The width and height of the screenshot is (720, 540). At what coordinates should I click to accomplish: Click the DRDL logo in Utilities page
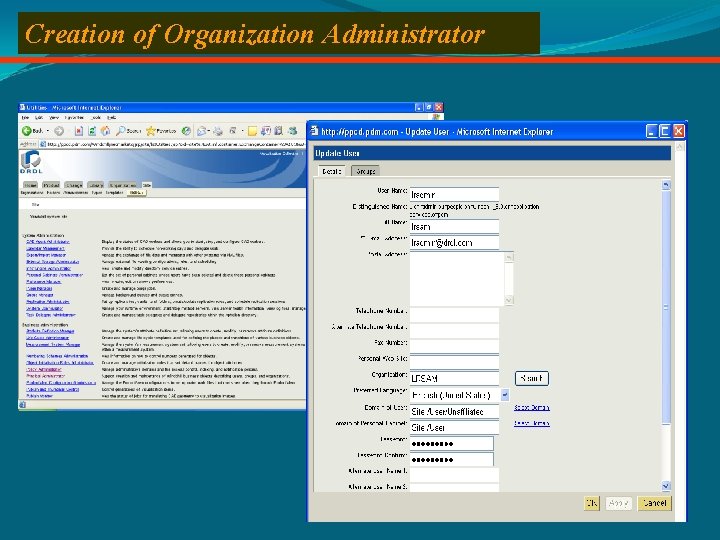point(31,162)
